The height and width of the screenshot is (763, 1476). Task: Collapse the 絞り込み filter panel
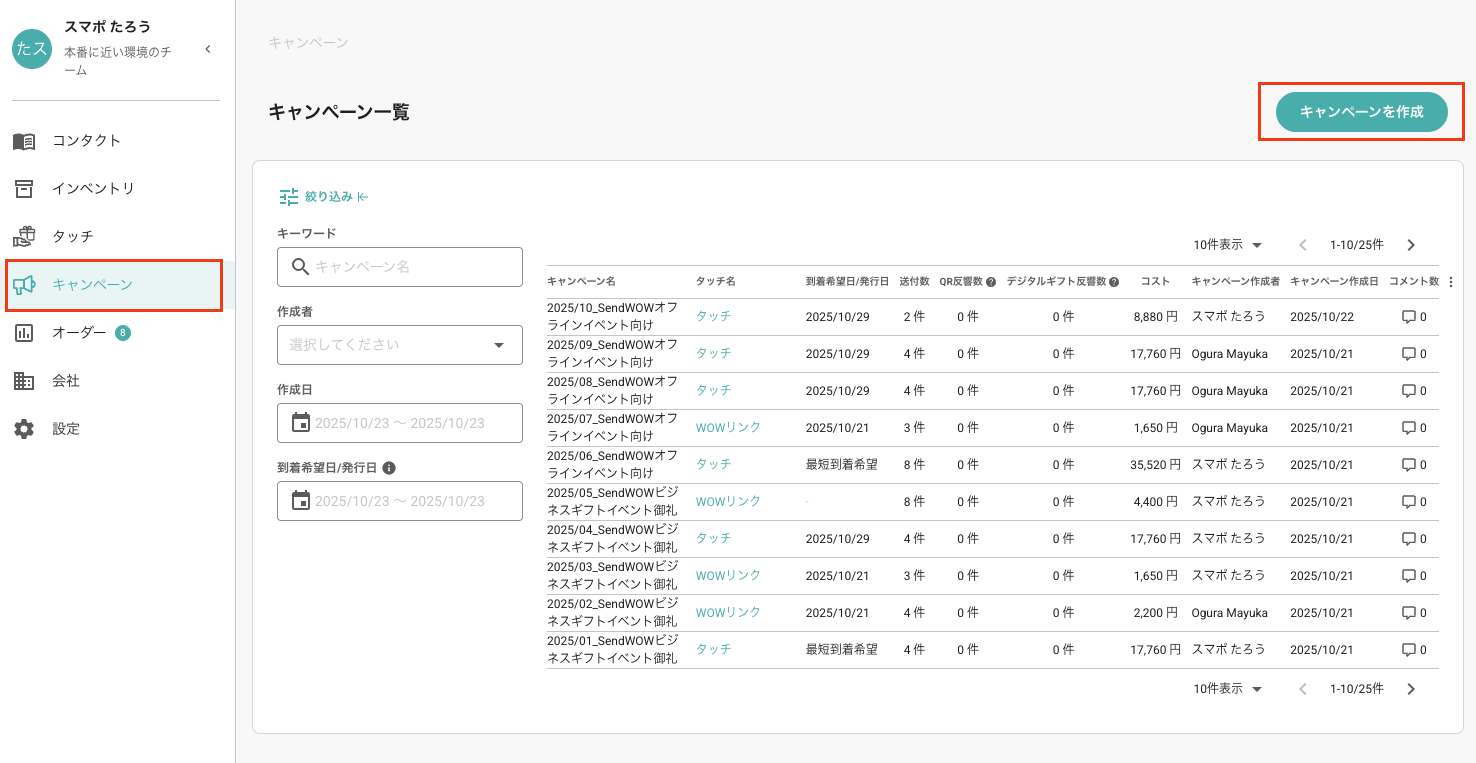(x=363, y=197)
